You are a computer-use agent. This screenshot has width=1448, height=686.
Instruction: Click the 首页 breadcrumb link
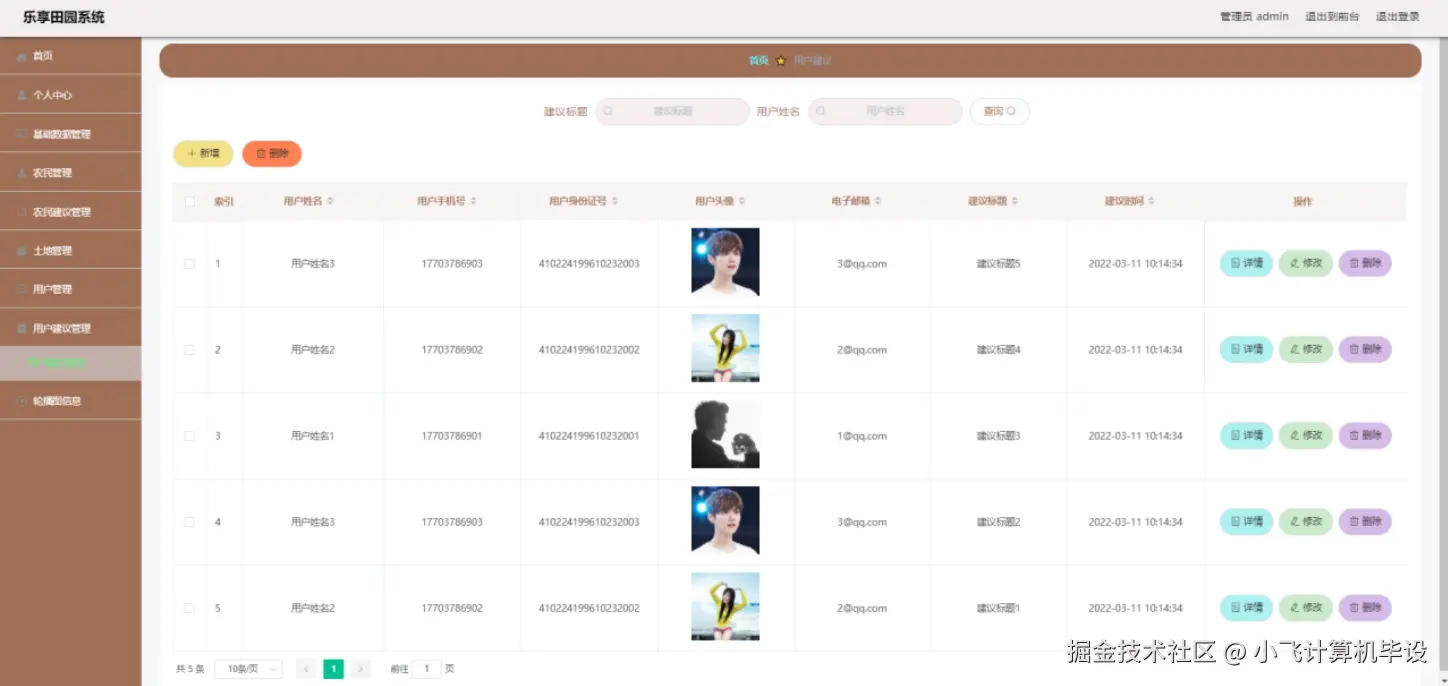759,61
